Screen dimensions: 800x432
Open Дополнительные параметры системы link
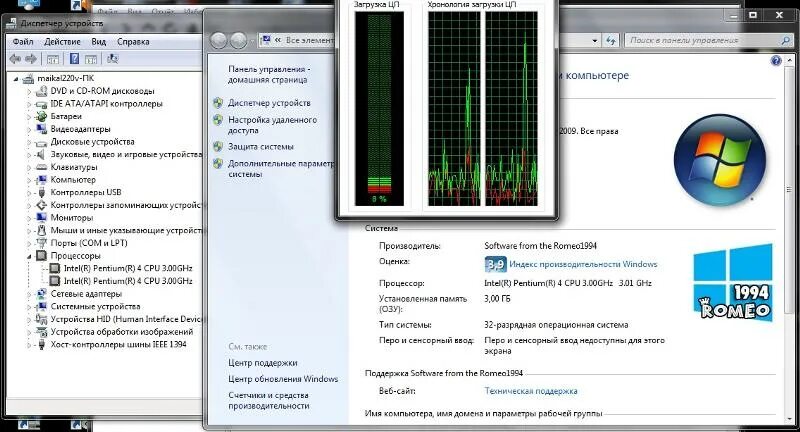point(281,169)
